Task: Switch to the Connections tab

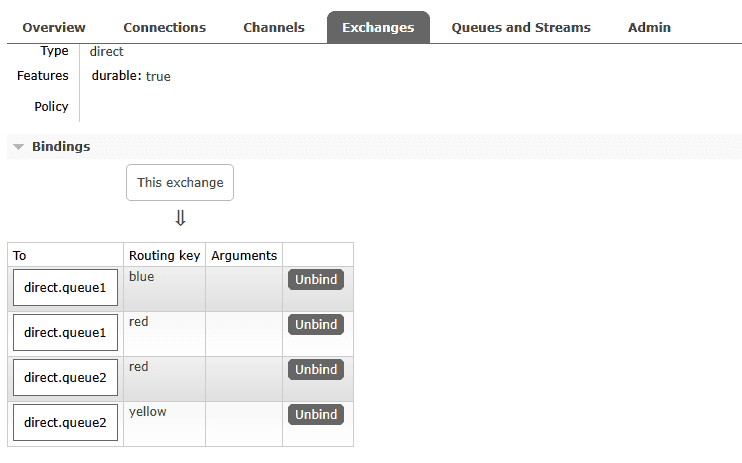Action: [164, 27]
